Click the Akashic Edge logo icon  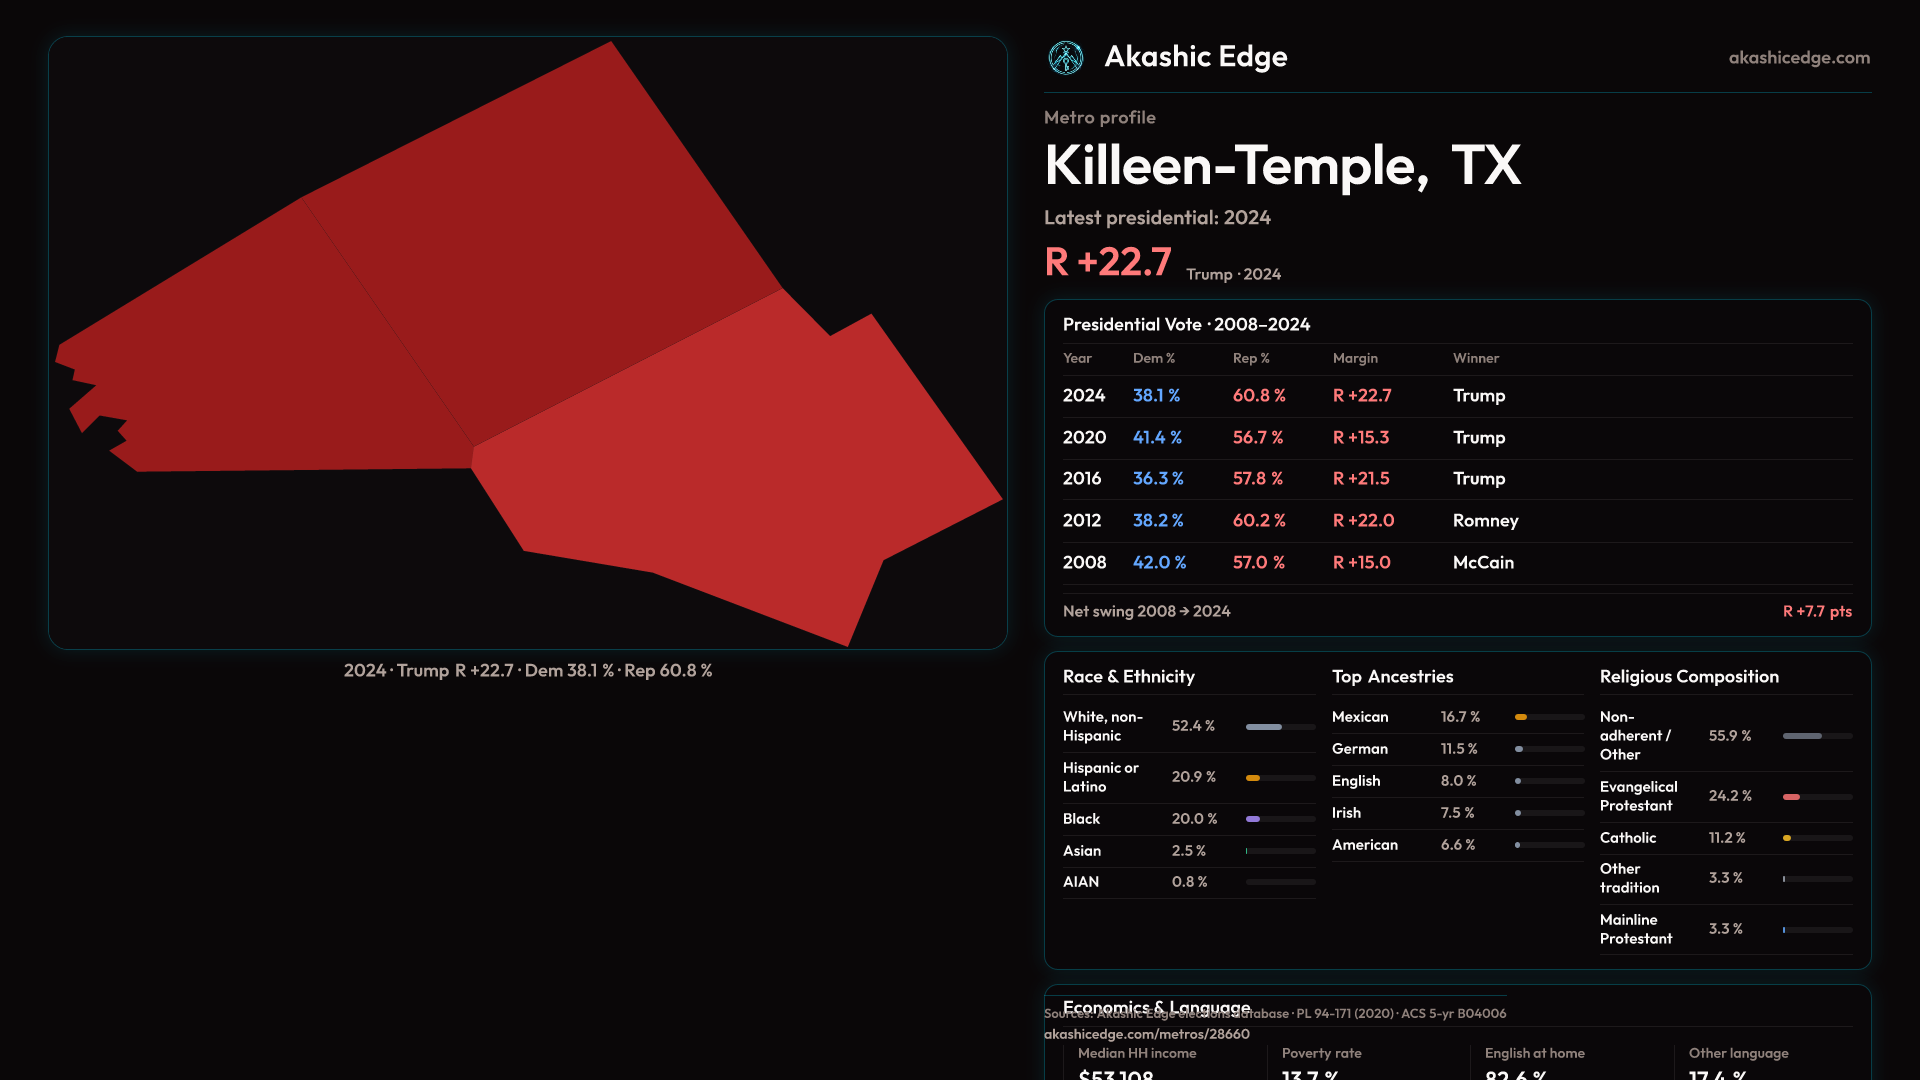coord(1065,58)
